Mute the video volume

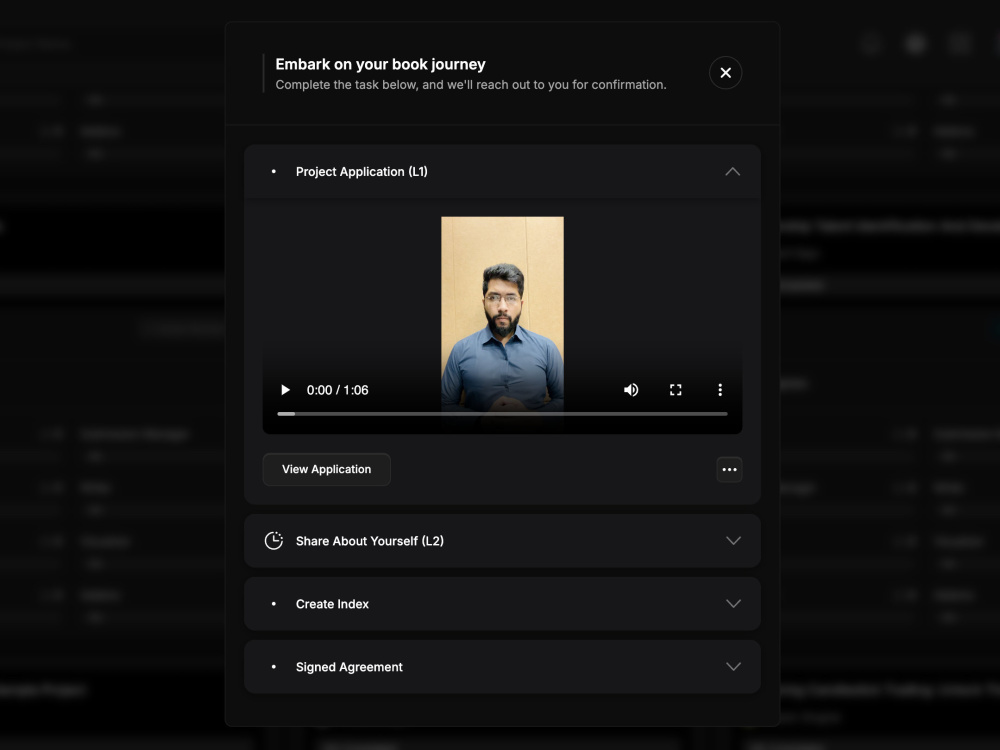[x=631, y=390]
